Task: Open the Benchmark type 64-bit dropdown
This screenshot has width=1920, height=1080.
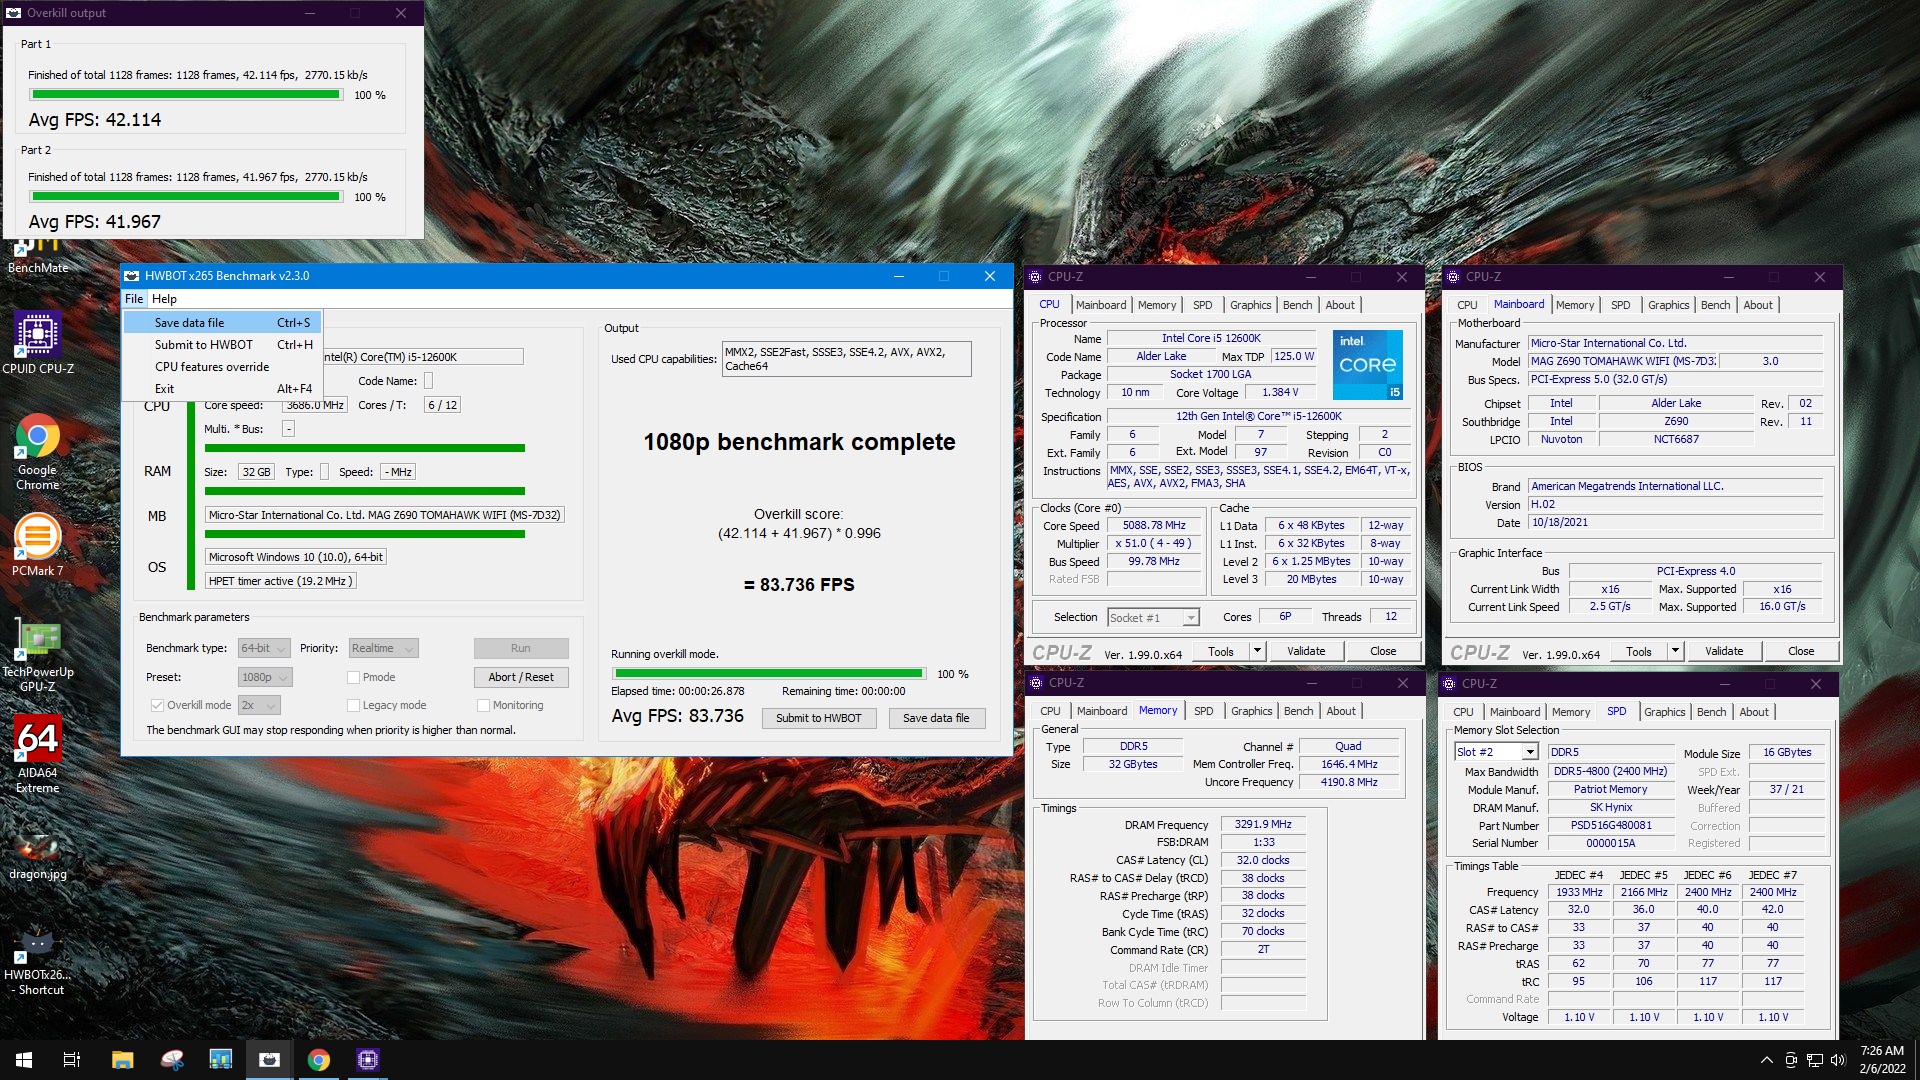Action: click(x=264, y=648)
